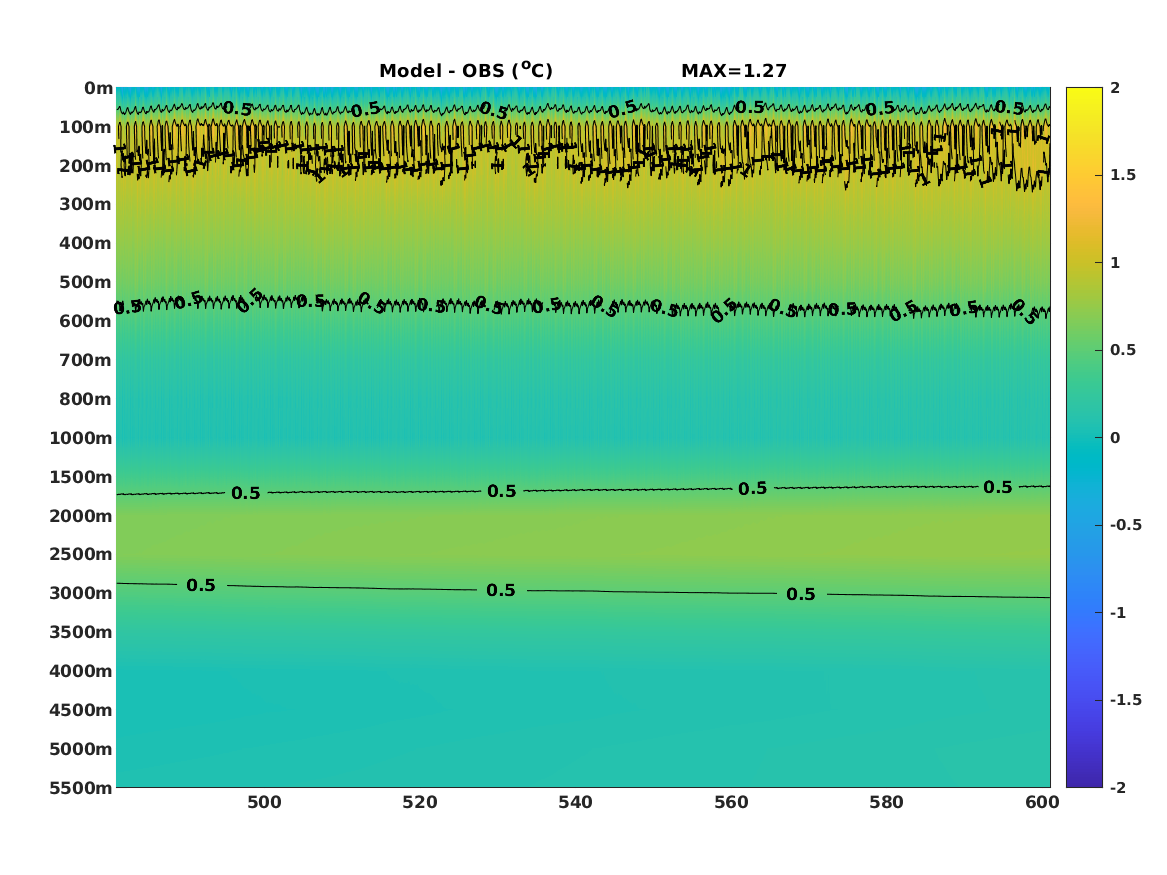Image resolution: width=1167 pixels, height=875 pixels.
Task: Select the "100m" depth axis label
Action: coord(86,127)
